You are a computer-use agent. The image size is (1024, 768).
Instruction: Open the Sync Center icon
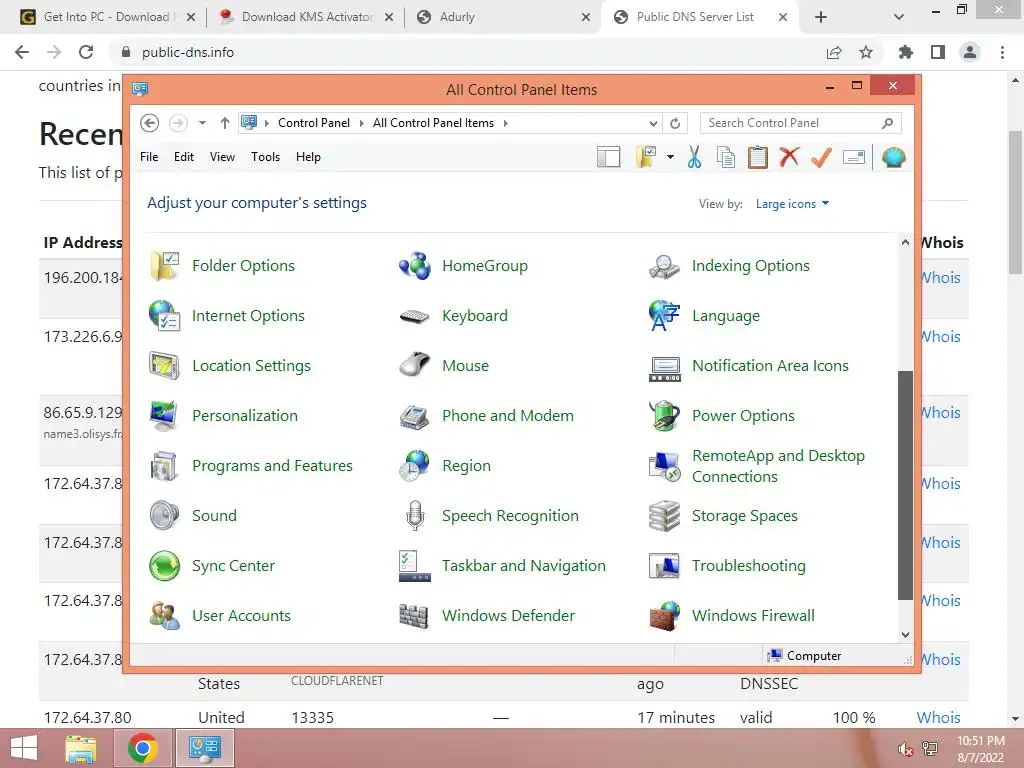(165, 566)
